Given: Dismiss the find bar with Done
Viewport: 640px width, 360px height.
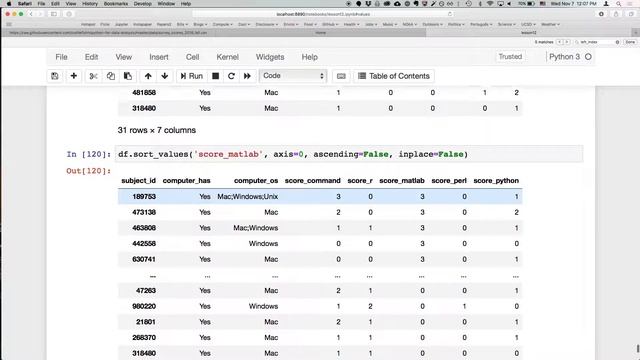Looking at the screenshot, I should (630, 42).
